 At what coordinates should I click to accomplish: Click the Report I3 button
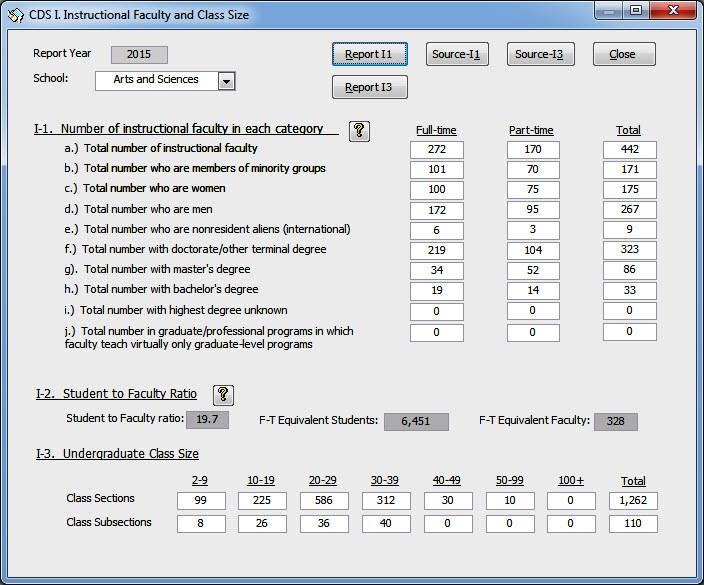[x=369, y=87]
